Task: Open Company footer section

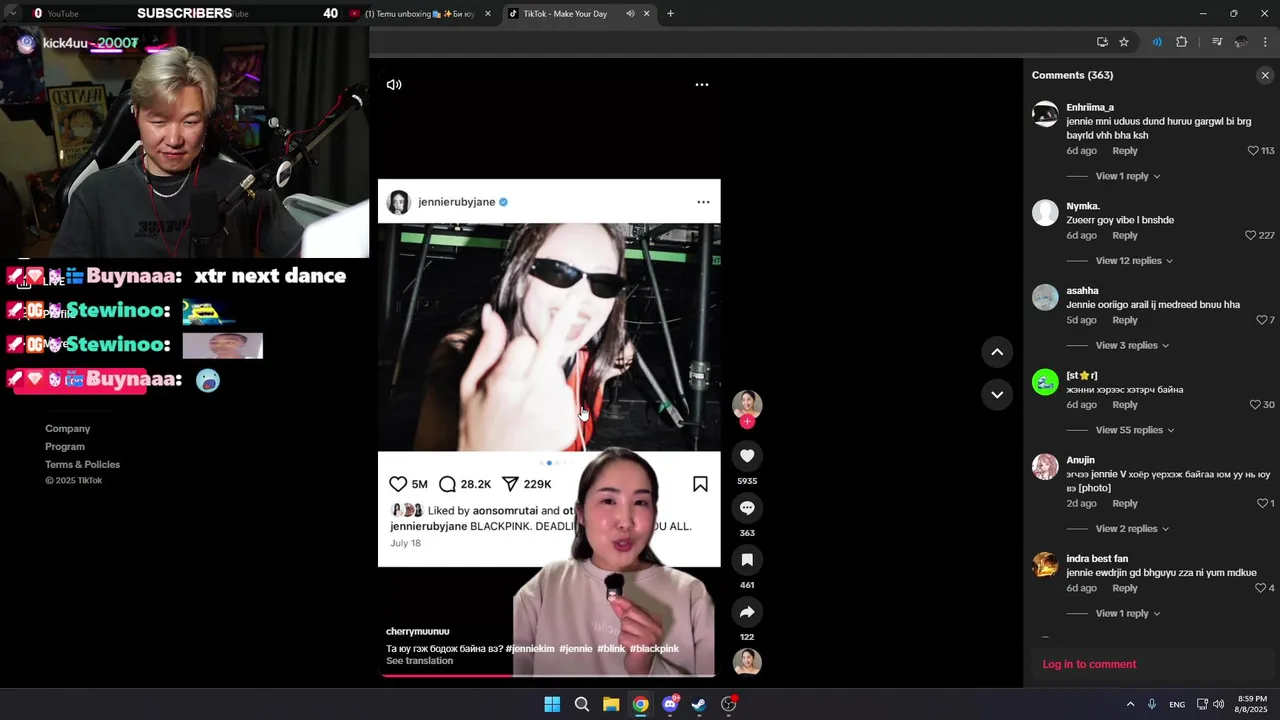Action: tap(68, 429)
